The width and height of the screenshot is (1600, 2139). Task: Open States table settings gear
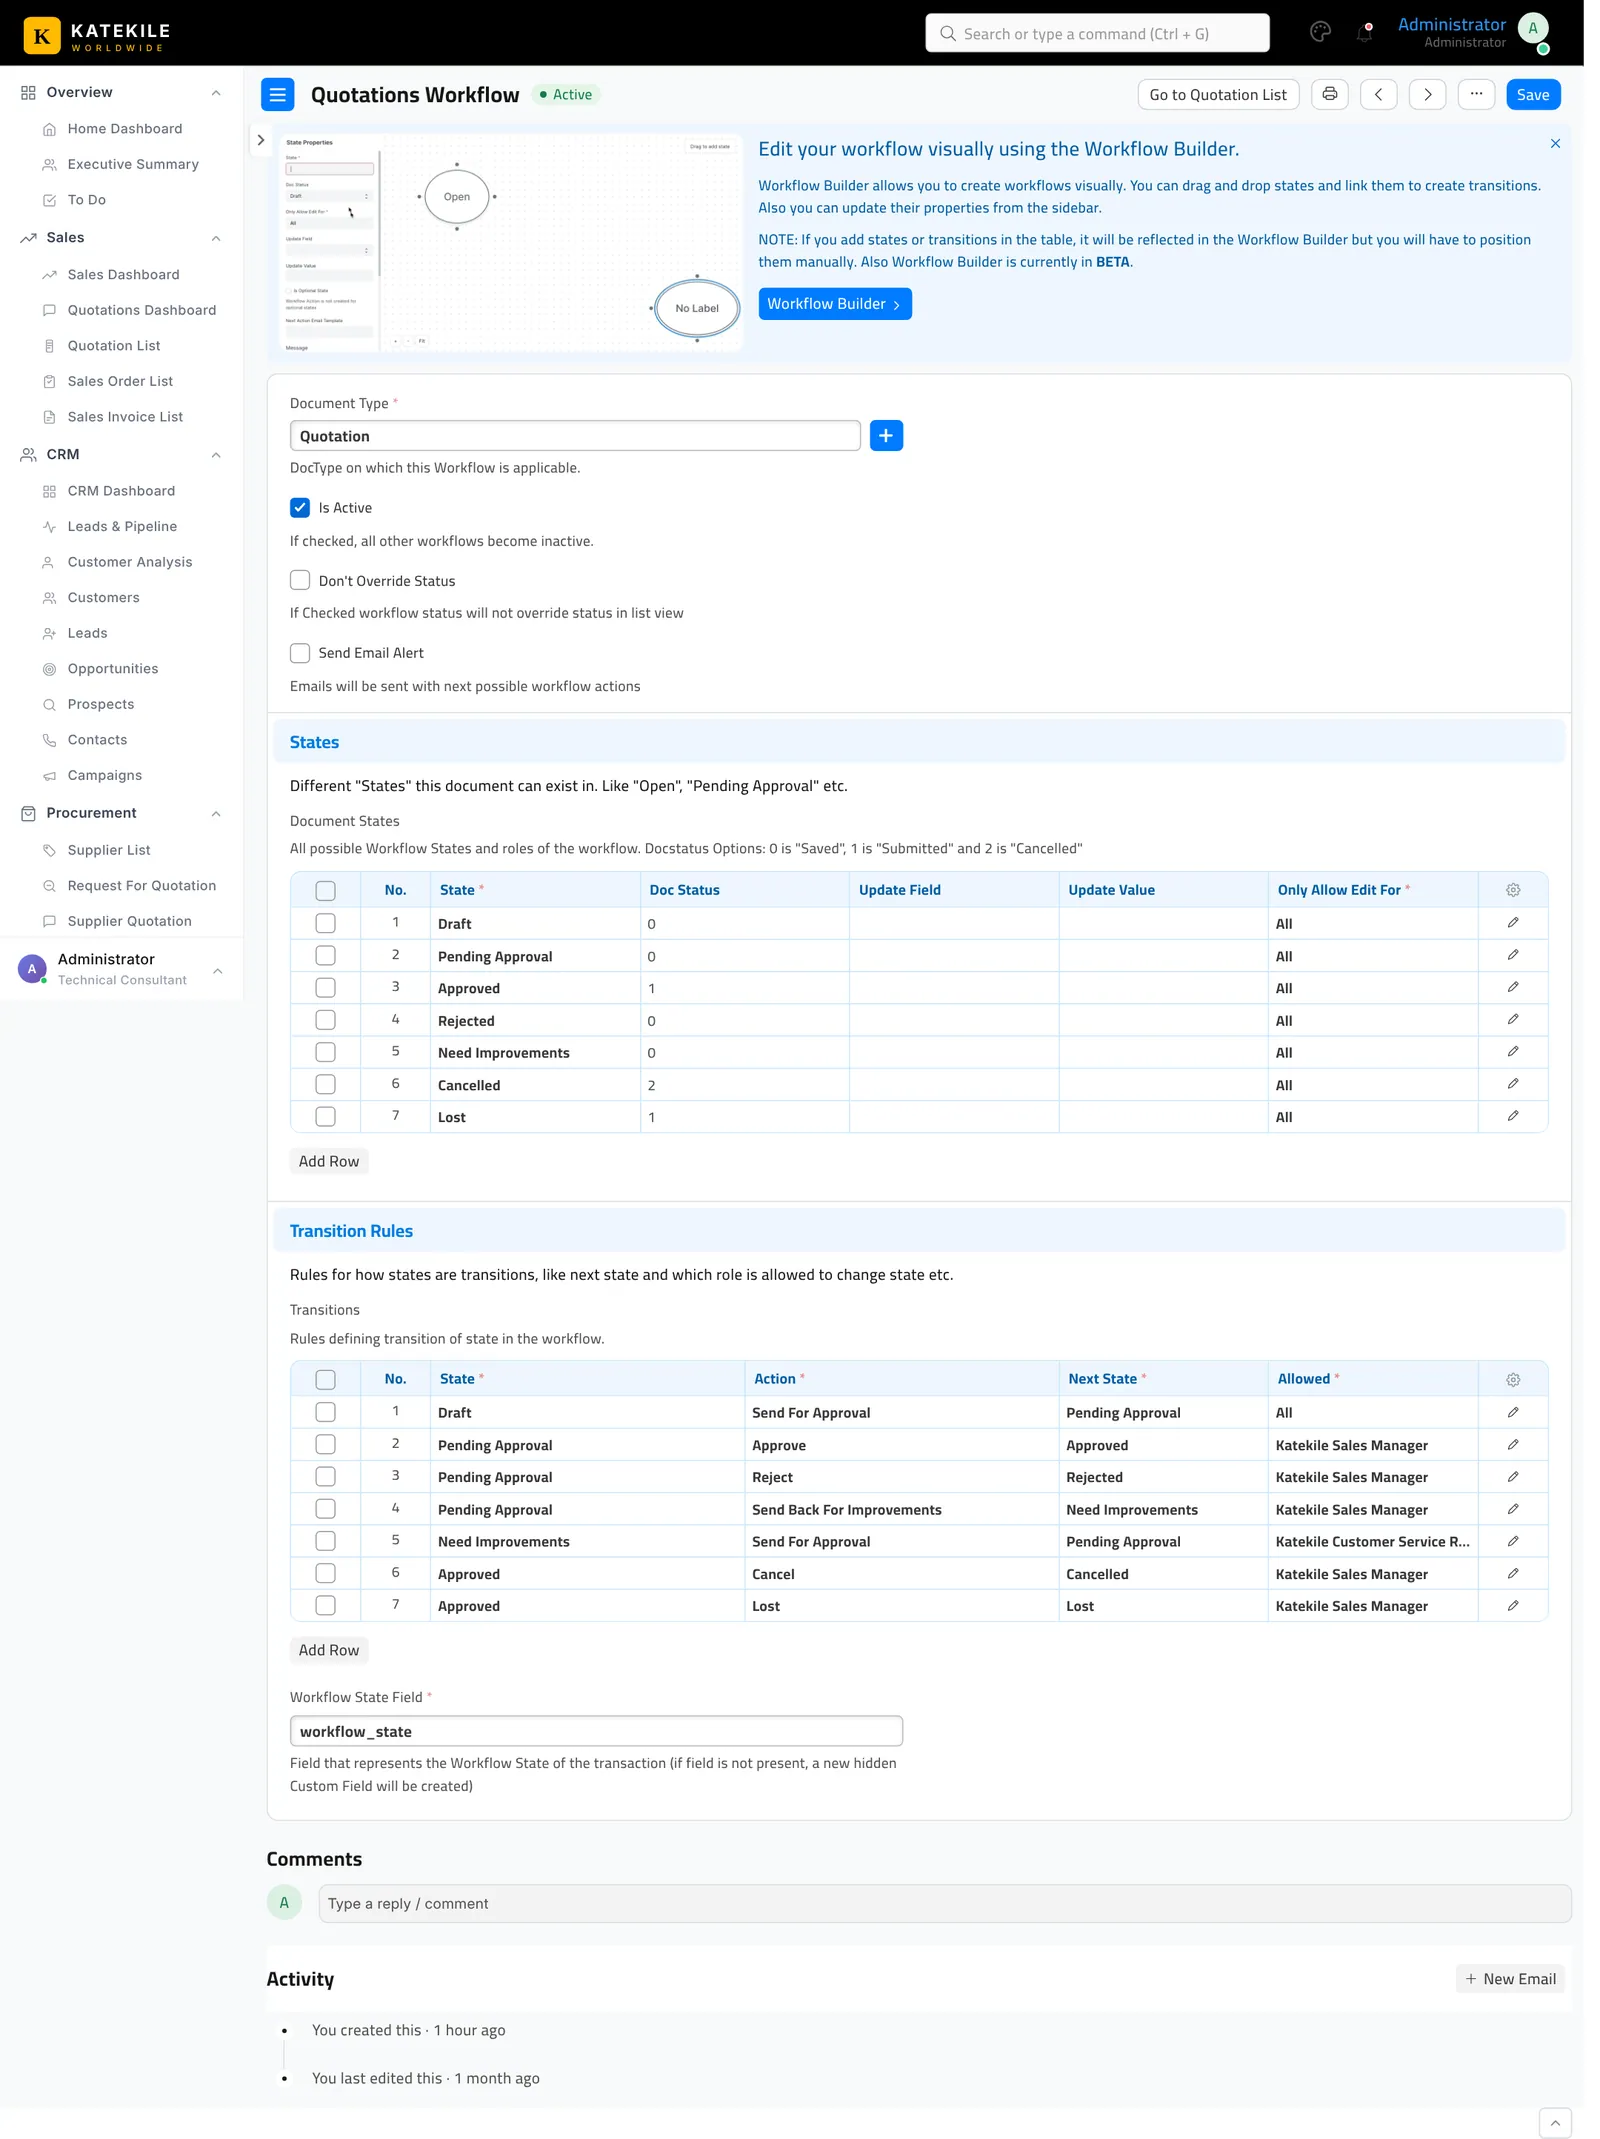[1513, 890]
